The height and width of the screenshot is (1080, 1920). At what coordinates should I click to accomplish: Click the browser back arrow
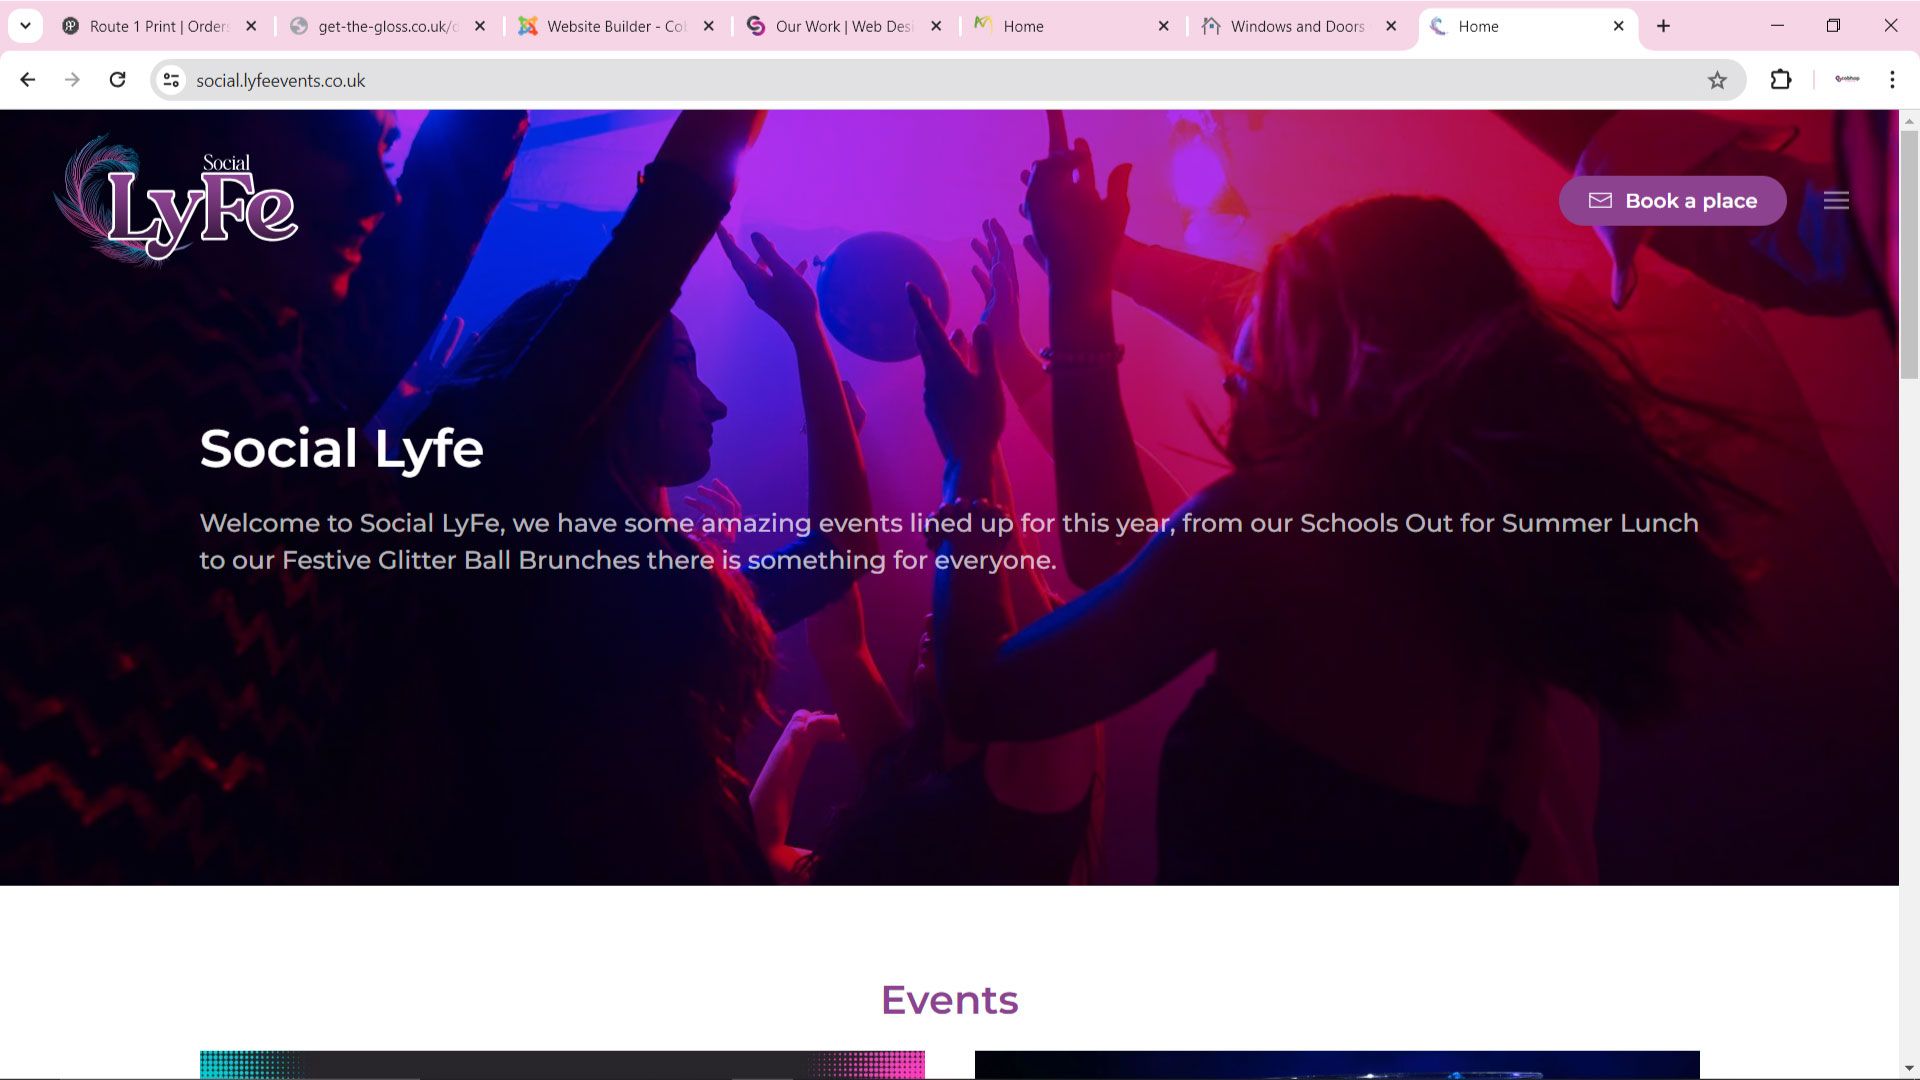(27, 80)
